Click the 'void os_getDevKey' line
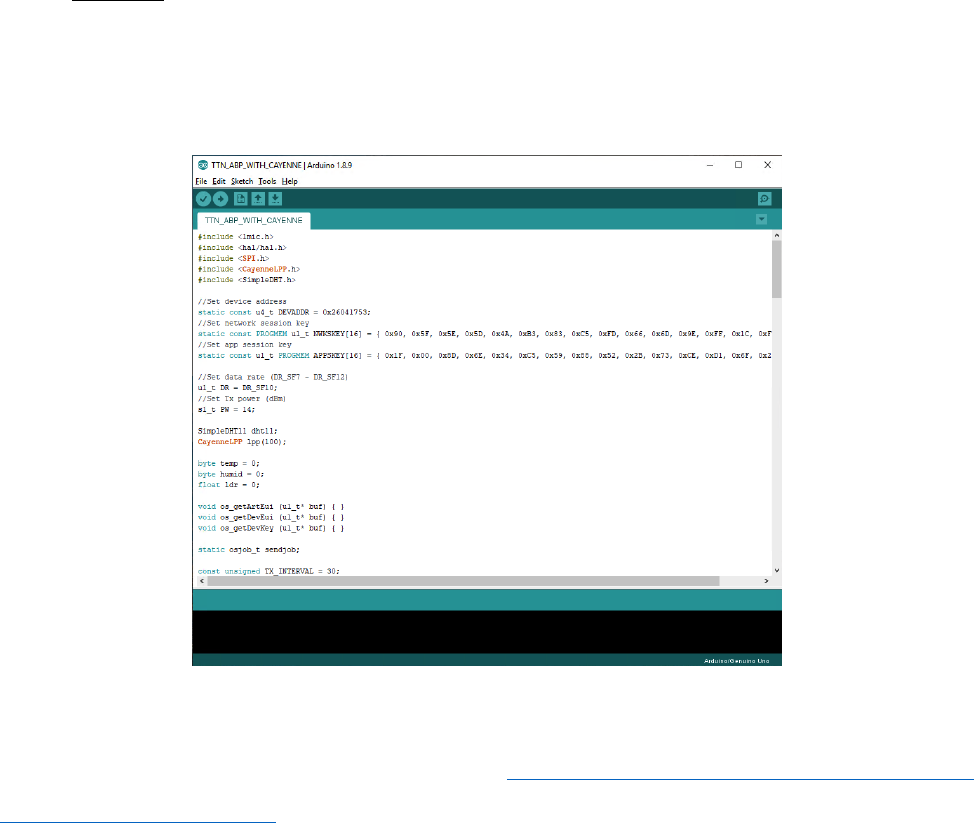The height and width of the screenshot is (823, 974). click(x=271, y=529)
